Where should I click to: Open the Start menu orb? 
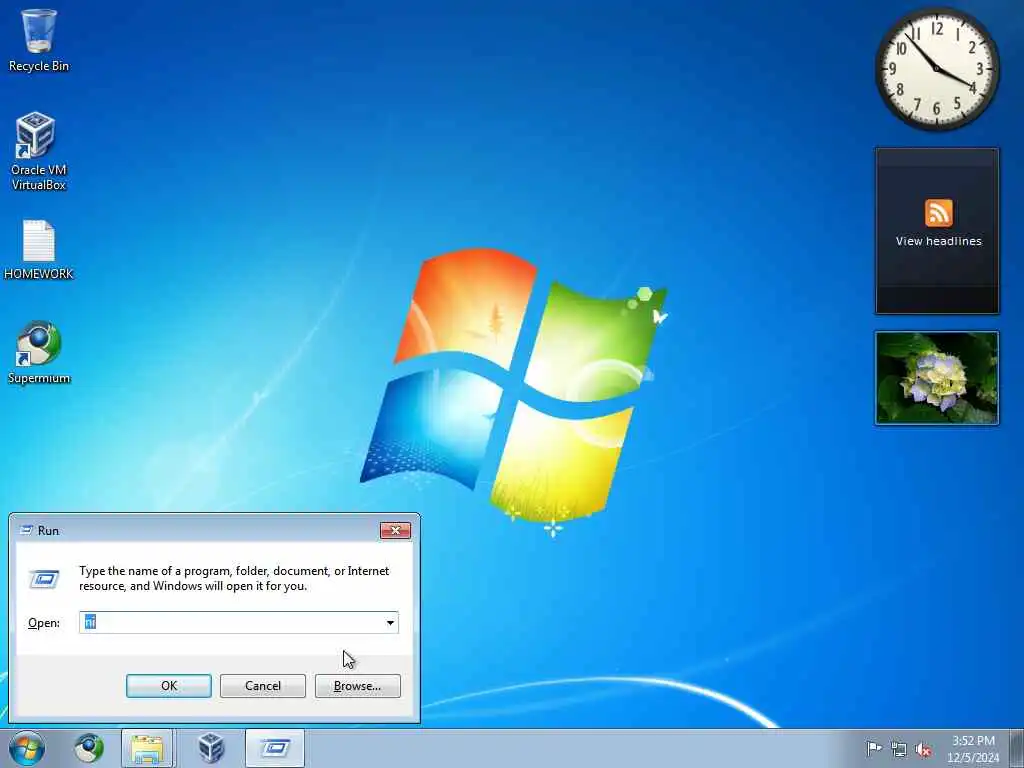click(27, 748)
